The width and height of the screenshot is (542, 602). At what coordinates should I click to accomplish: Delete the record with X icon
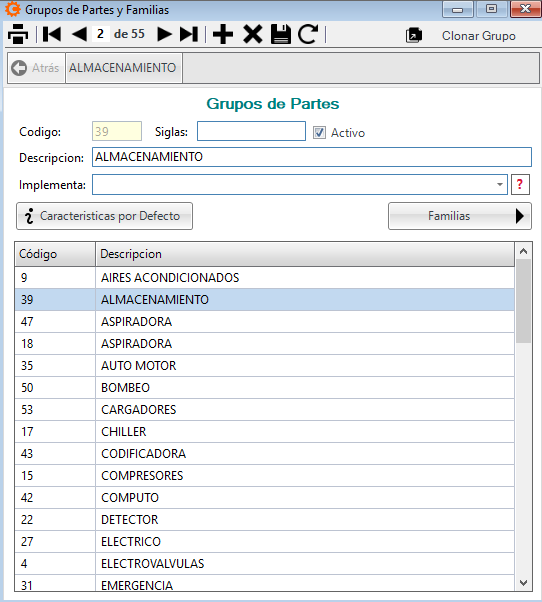(x=253, y=34)
